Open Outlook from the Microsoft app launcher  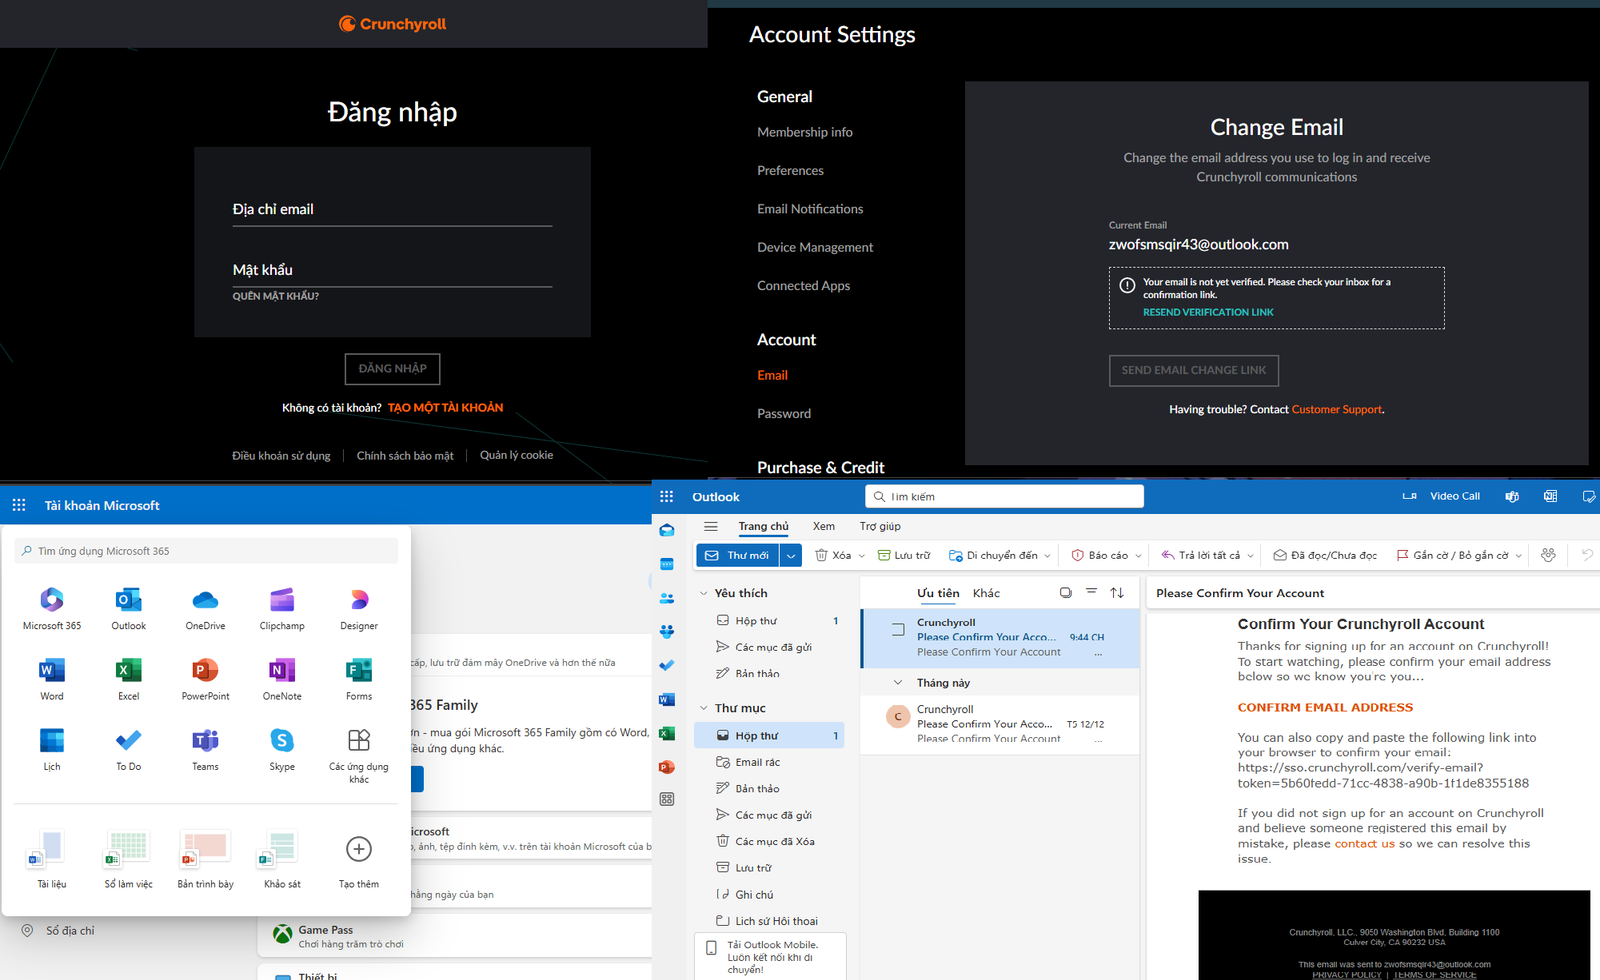tap(128, 608)
